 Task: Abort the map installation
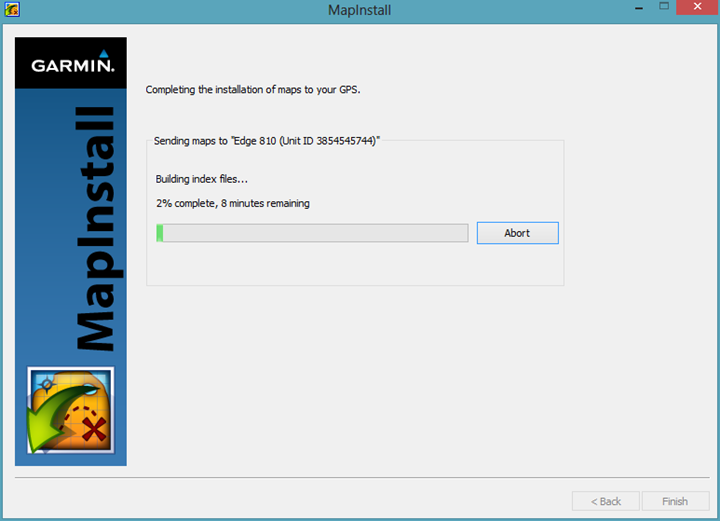tap(518, 233)
